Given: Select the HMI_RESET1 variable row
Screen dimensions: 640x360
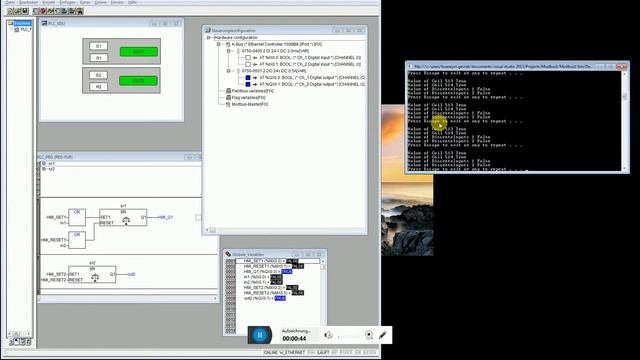Looking at the screenshot, I should pyautogui.click(x=273, y=266).
